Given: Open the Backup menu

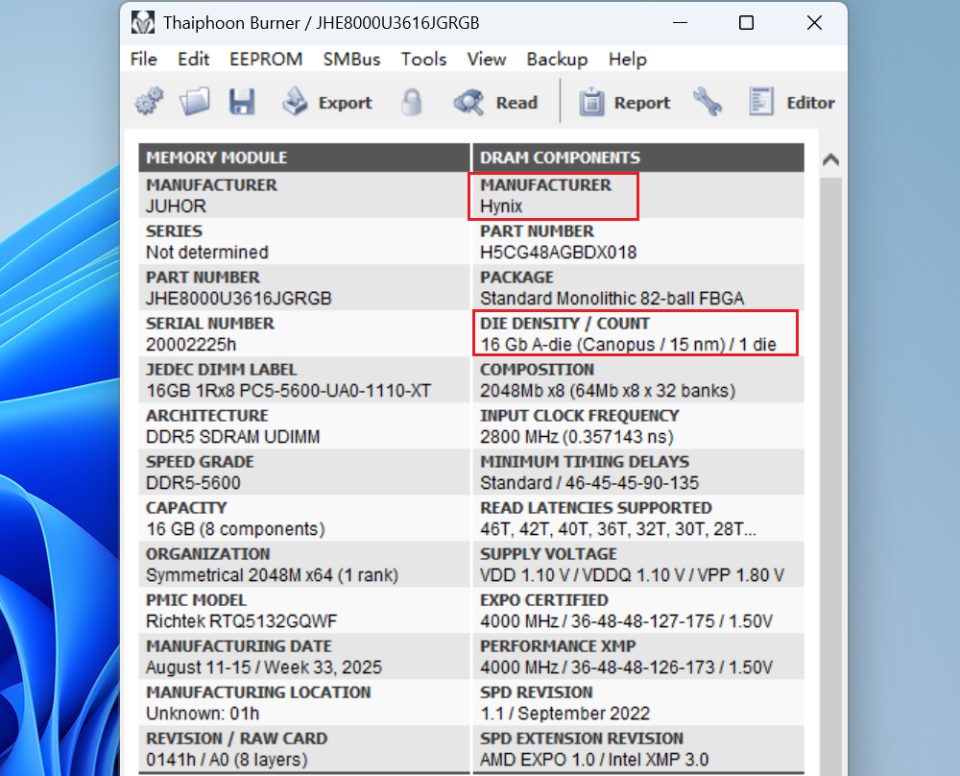Looking at the screenshot, I should tap(557, 59).
